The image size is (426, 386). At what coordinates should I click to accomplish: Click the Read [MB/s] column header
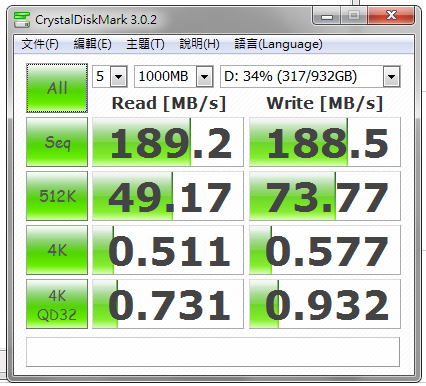pyautogui.click(x=169, y=103)
